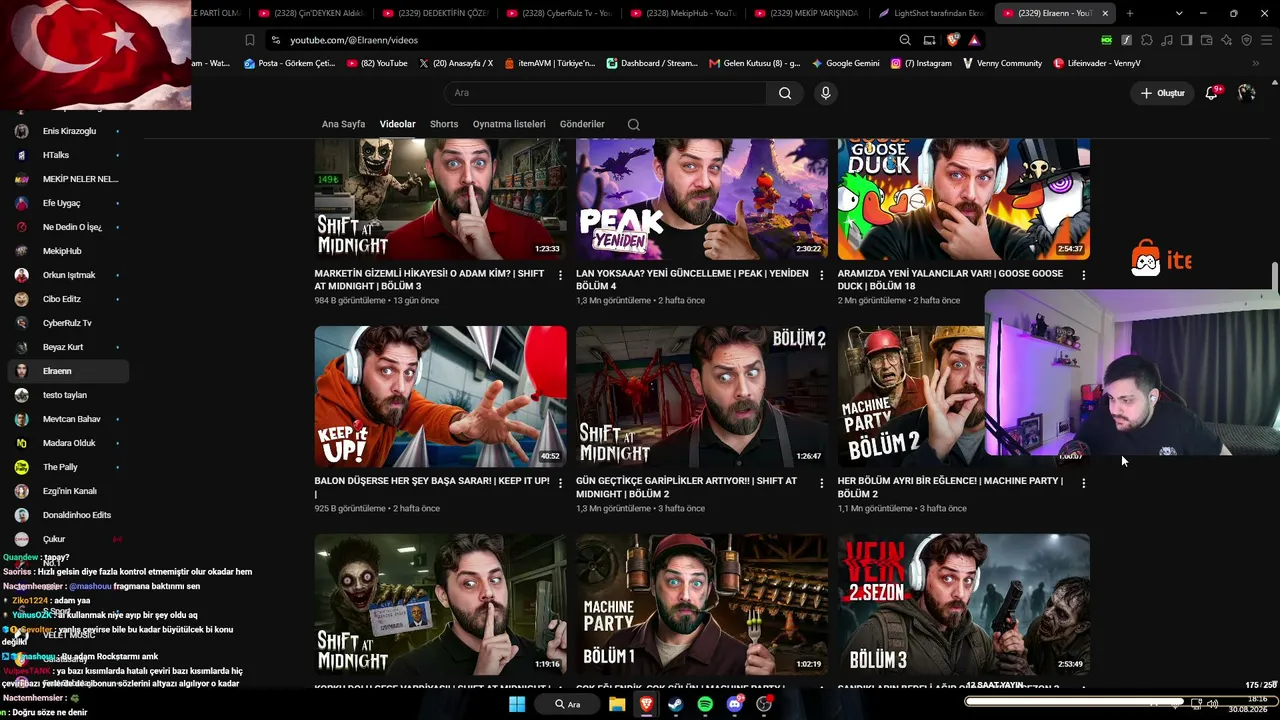Open the Venny Community bookmark

click(x=1003, y=63)
